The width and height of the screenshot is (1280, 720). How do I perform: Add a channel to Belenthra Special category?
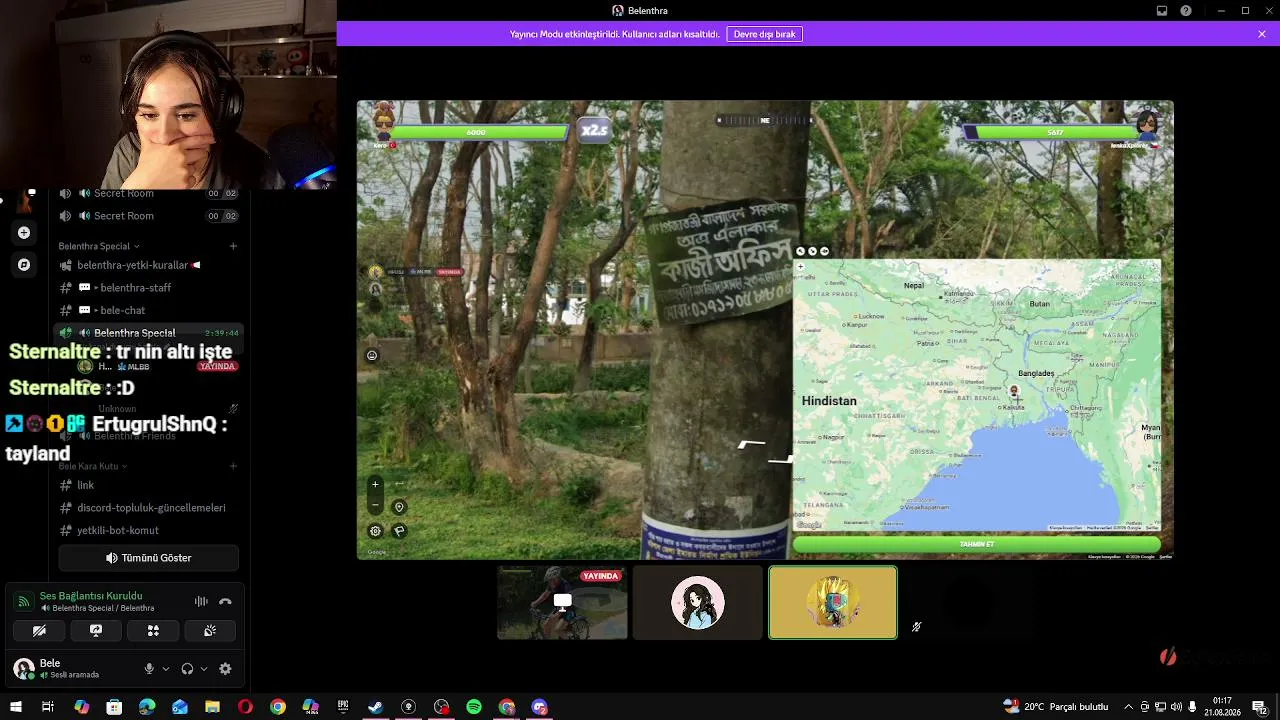[233, 246]
